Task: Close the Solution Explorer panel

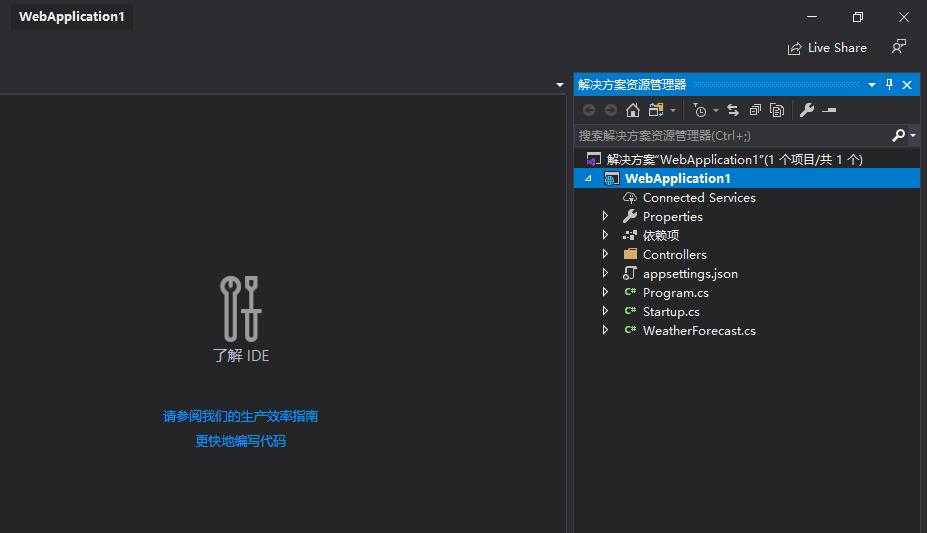Action: (x=907, y=85)
